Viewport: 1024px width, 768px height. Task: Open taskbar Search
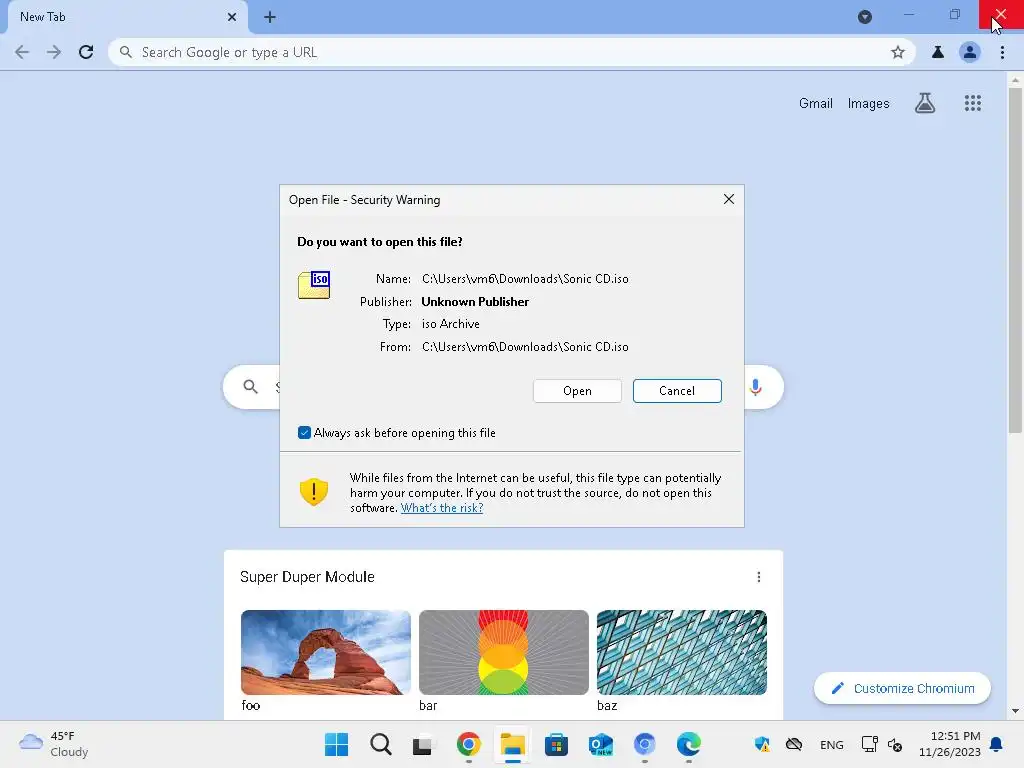(x=381, y=744)
